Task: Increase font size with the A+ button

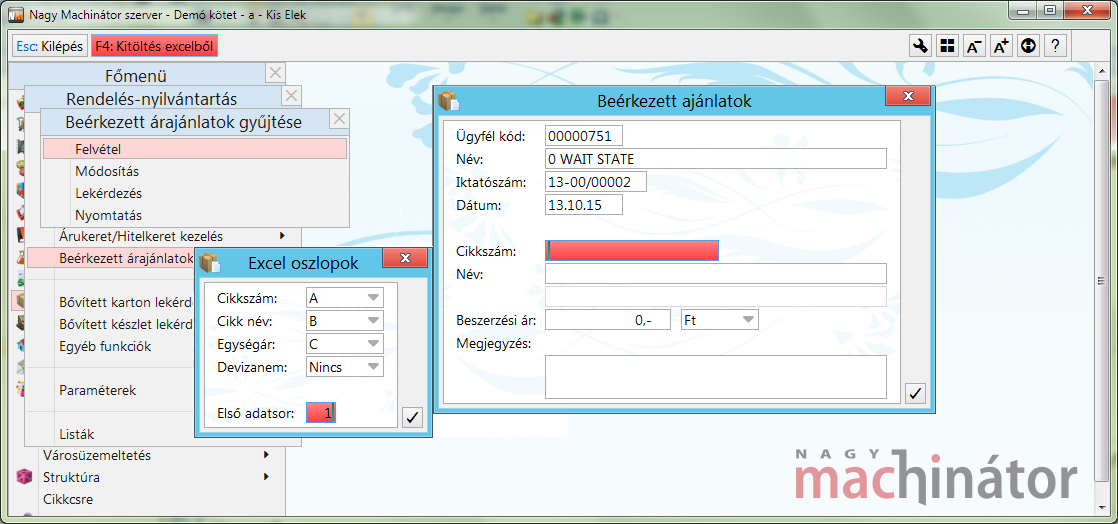Action: pyautogui.click(x=1001, y=46)
